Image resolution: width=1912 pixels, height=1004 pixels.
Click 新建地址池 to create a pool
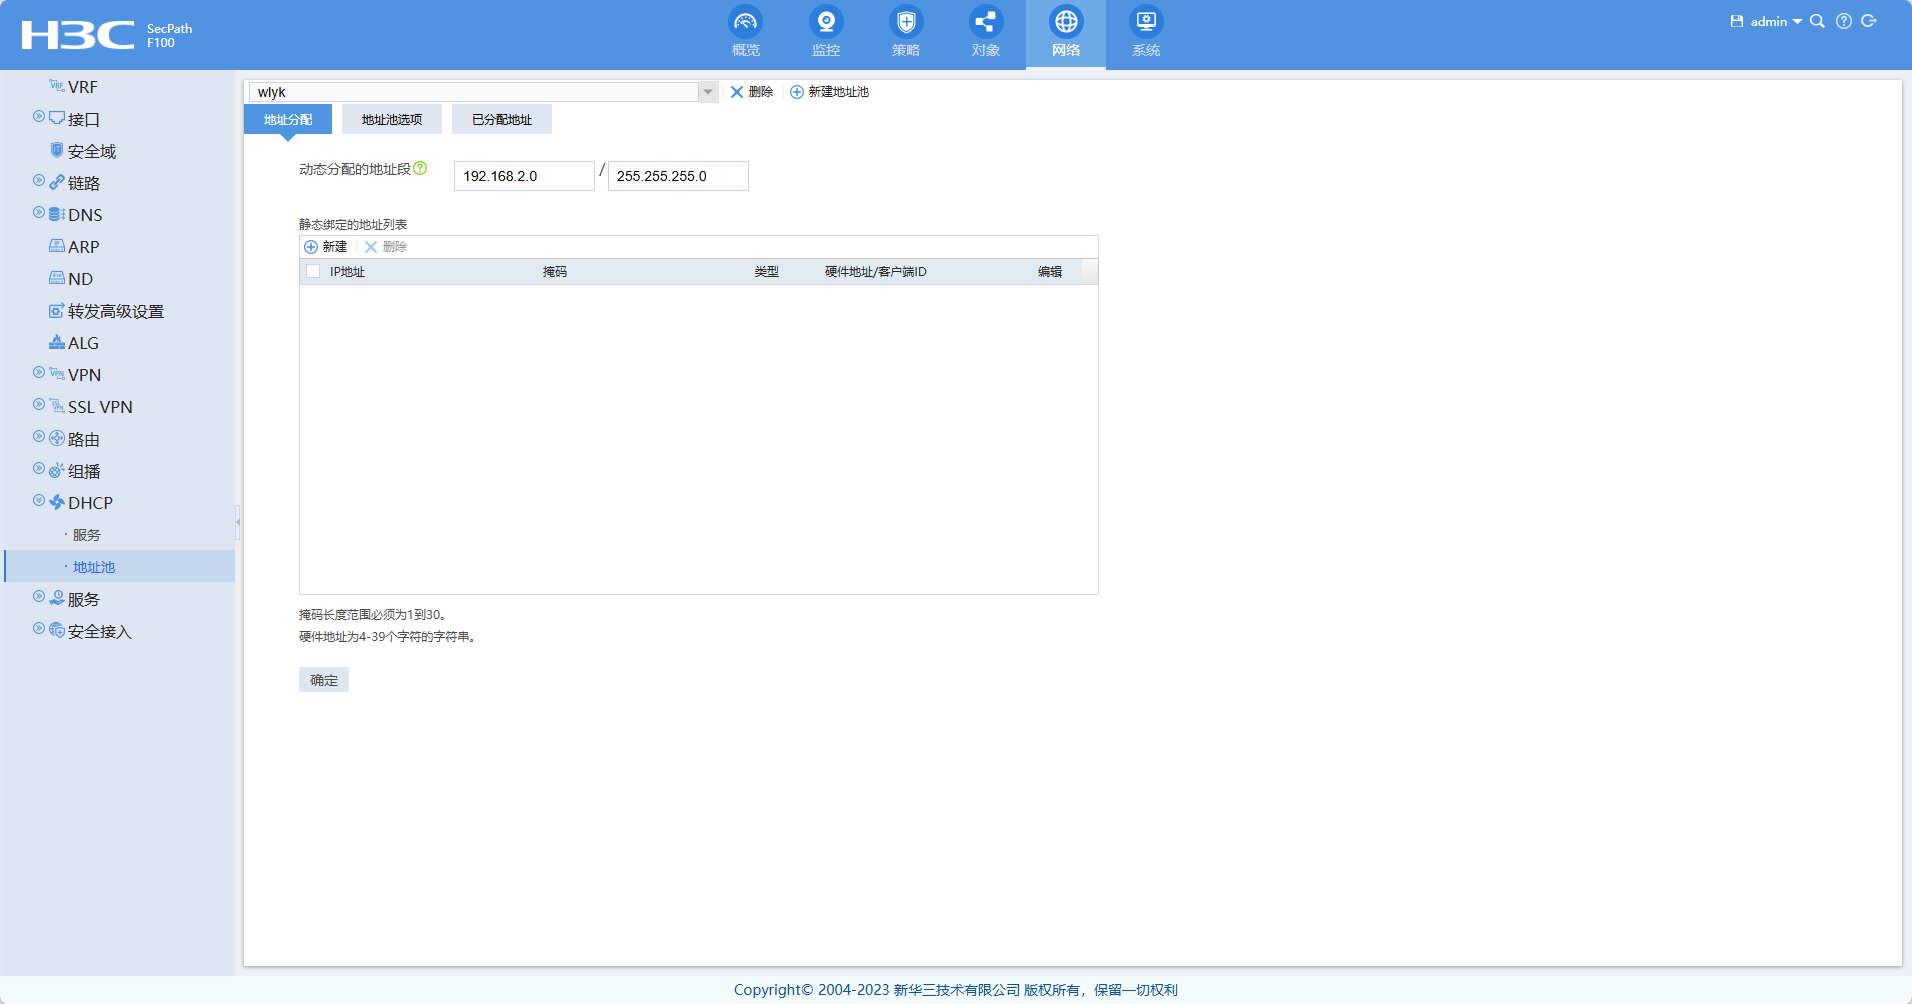click(829, 92)
